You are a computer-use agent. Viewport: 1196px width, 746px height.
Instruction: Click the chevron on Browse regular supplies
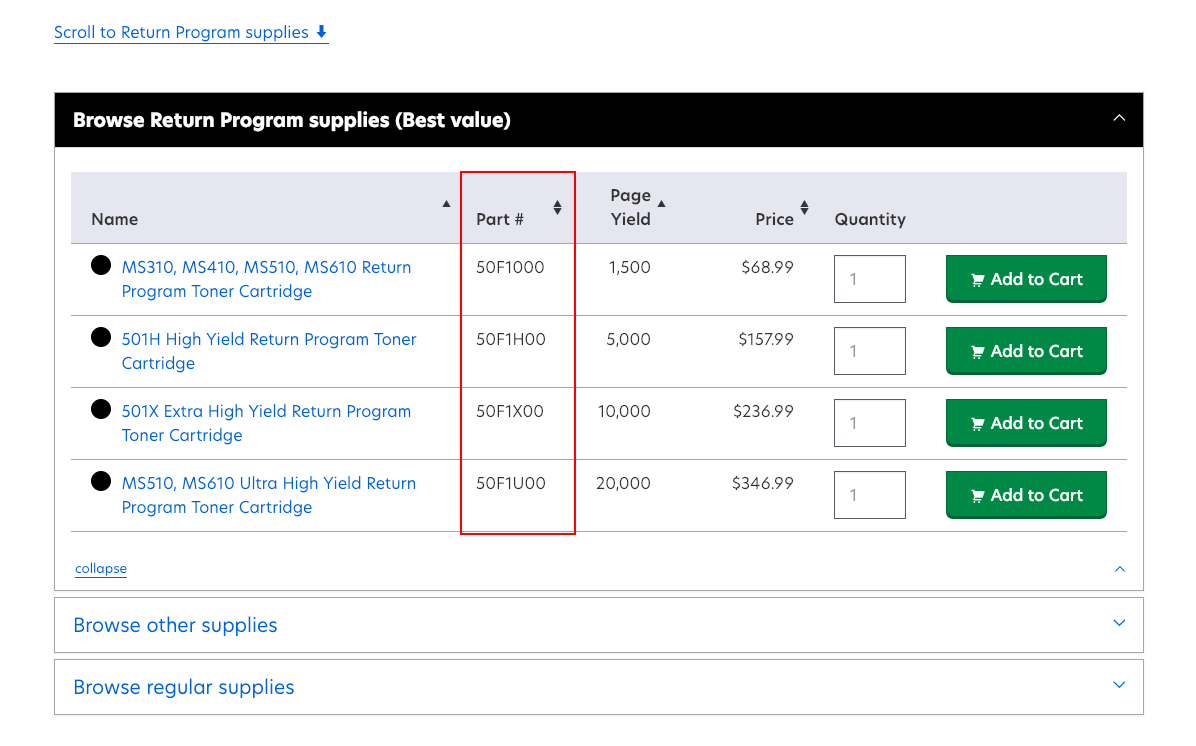(x=1119, y=685)
